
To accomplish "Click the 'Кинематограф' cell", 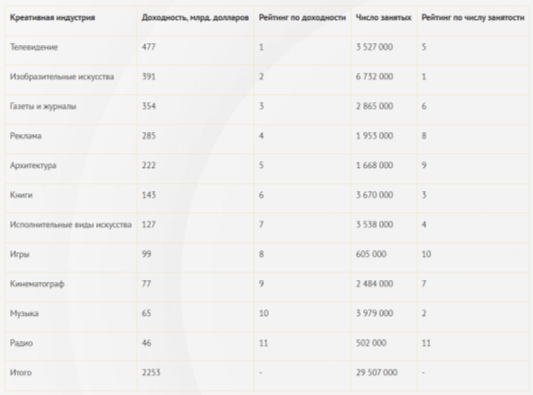I will point(37,284).
